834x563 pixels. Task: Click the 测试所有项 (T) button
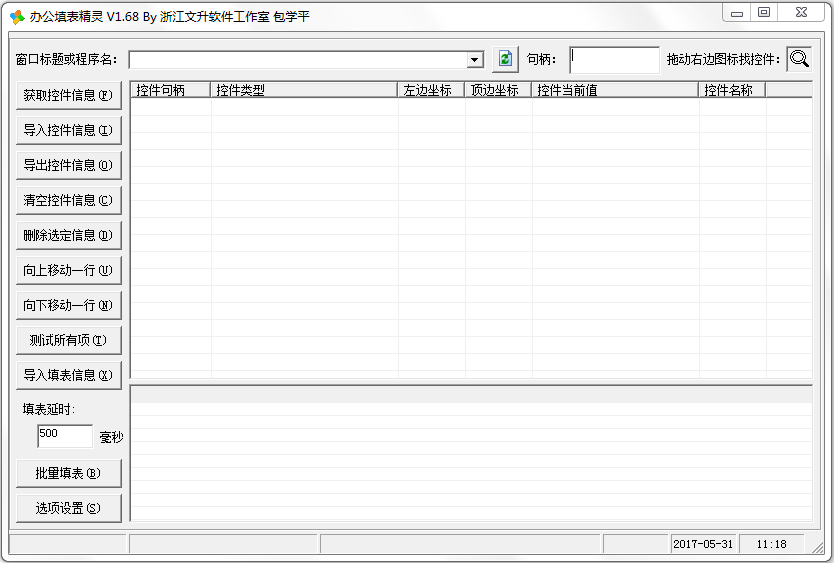(x=69, y=341)
